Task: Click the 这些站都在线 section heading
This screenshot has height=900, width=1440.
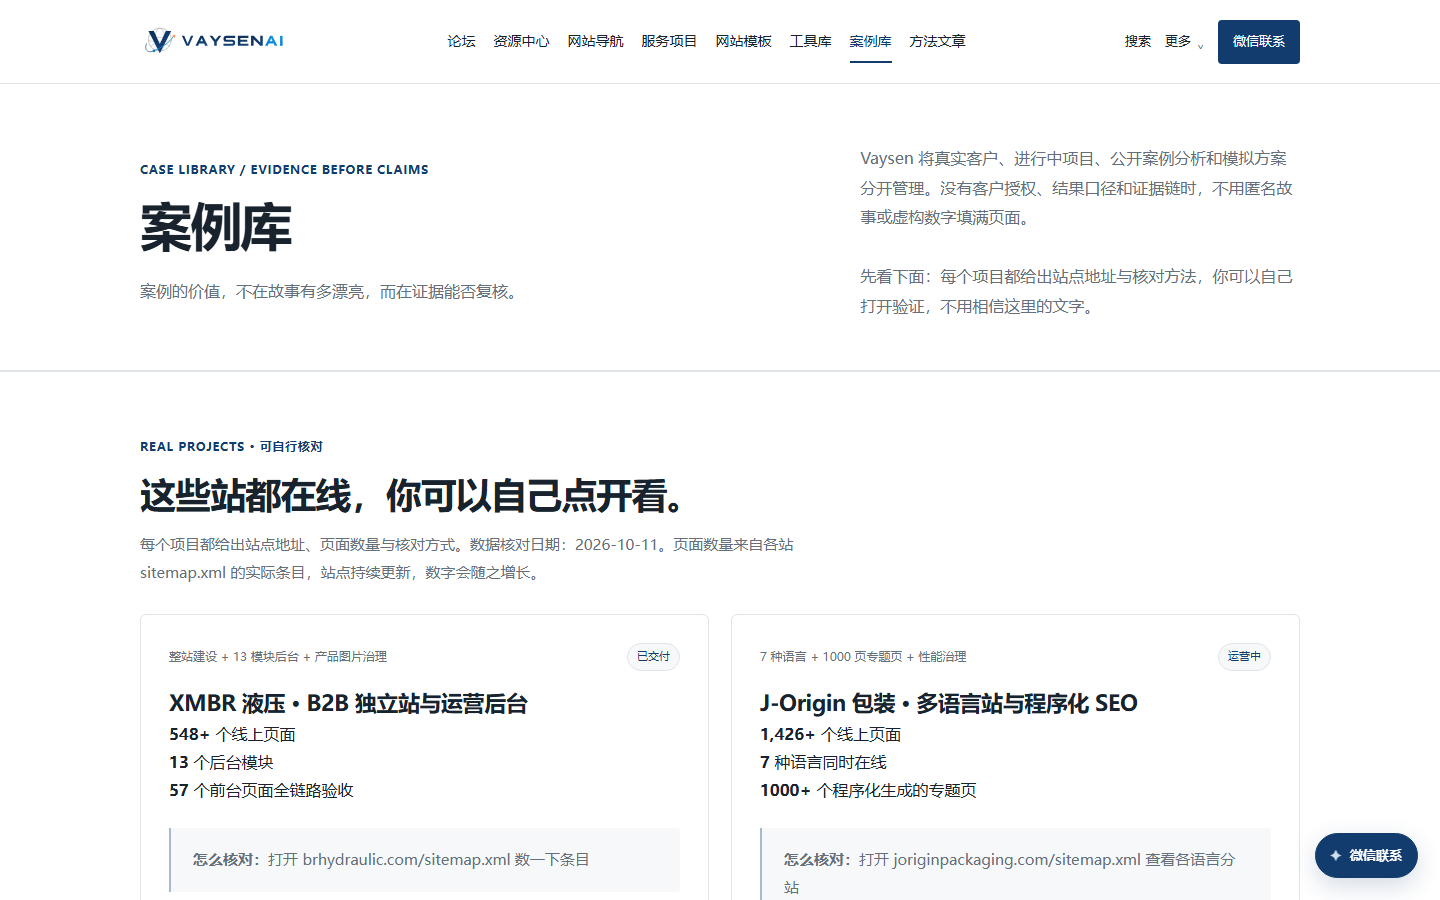Action: pyautogui.click(x=415, y=496)
